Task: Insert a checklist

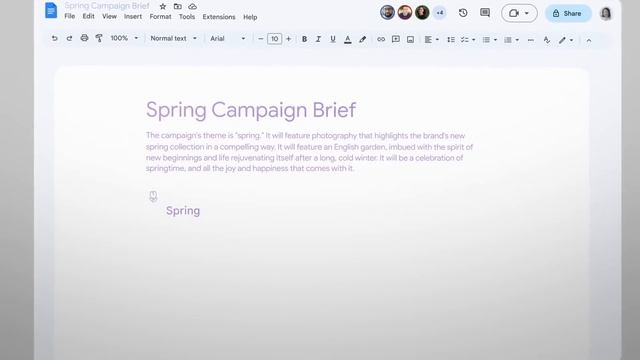Action: coord(464,40)
